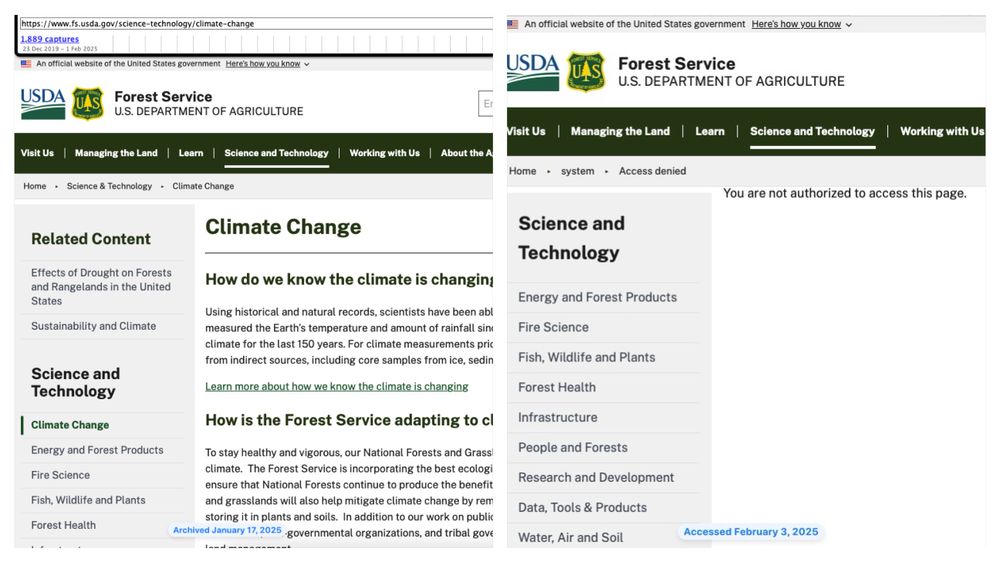The width and height of the screenshot is (1000, 563).
Task: Open Water, Air and Soil in right sidebar
Action: (571, 537)
